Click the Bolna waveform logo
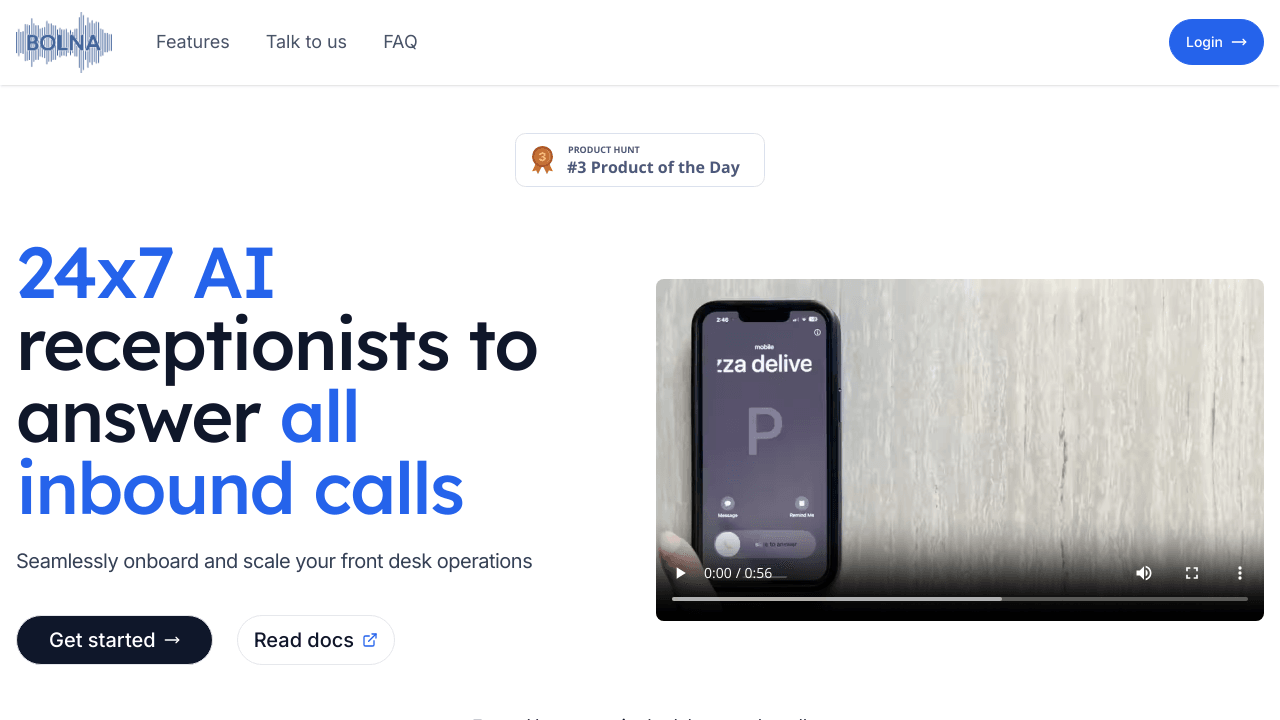 tap(64, 42)
